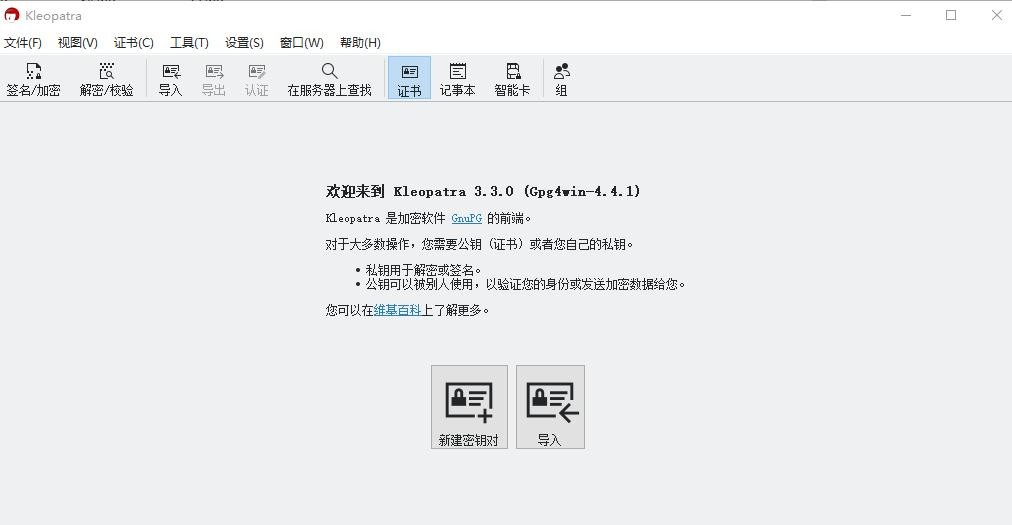Screen dimensions: 1012x525
Task: Open the 智能卡 smartcard view
Action: point(512,79)
